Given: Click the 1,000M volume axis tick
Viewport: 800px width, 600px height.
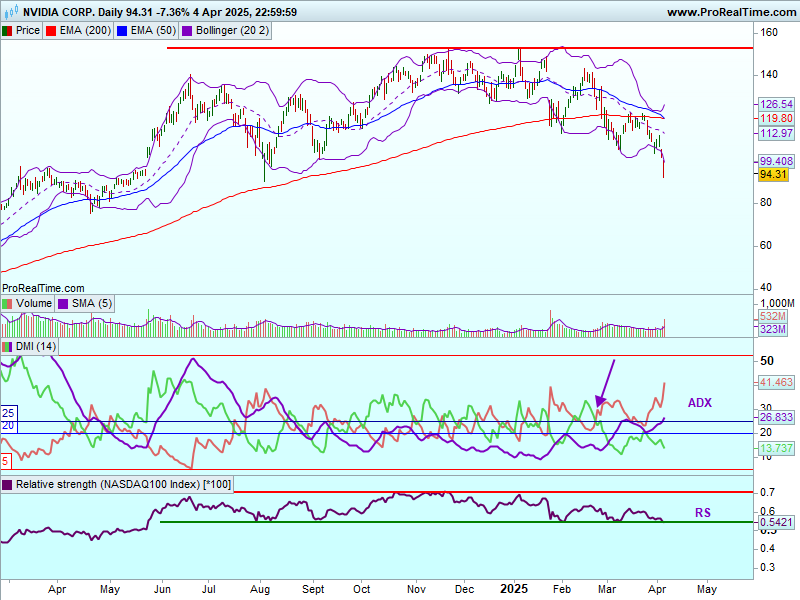Looking at the screenshot, I should point(777,304).
